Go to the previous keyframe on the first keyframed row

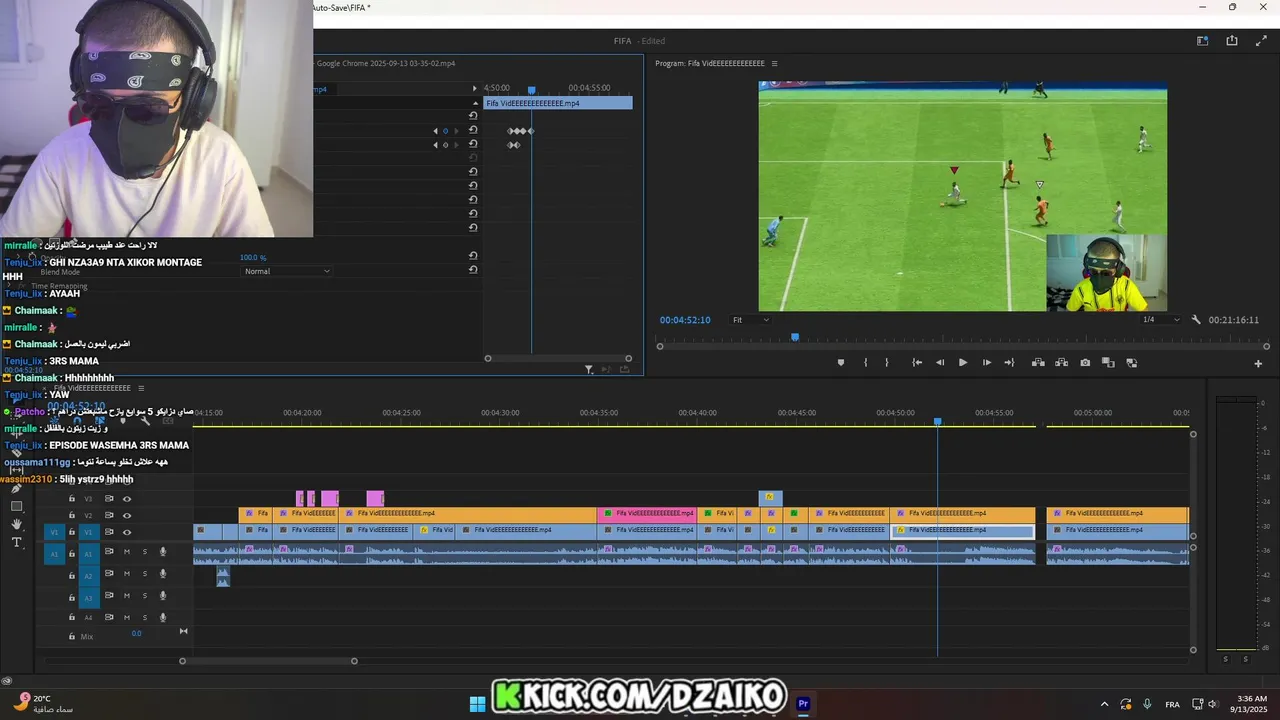(435, 131)
